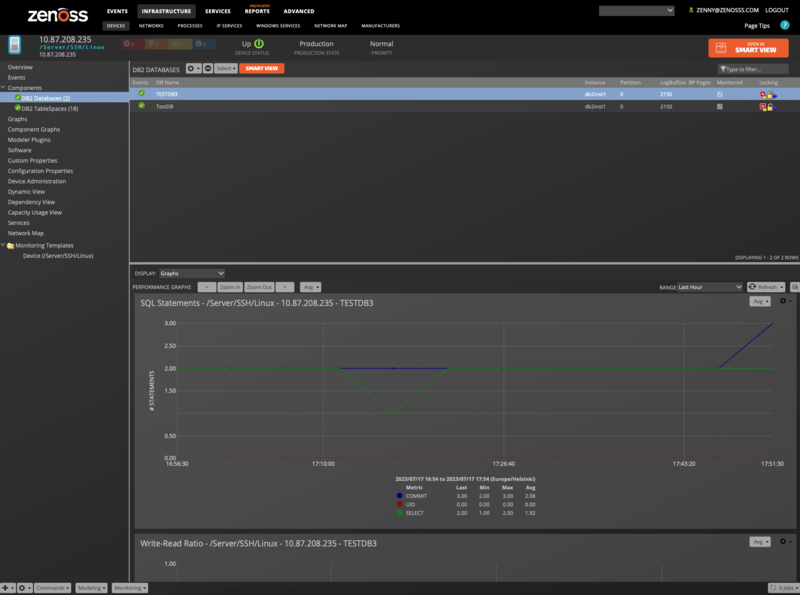The height and width of the screenshot is (595, 800).
Task: Switch to the NETWORK MAP sub-tab
Action: coord(331,26)
